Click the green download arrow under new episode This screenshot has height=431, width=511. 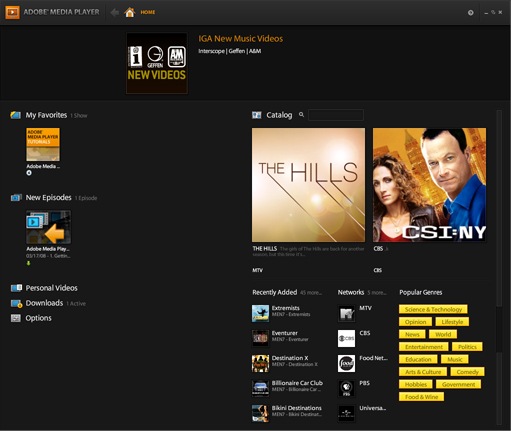[29, 263]
